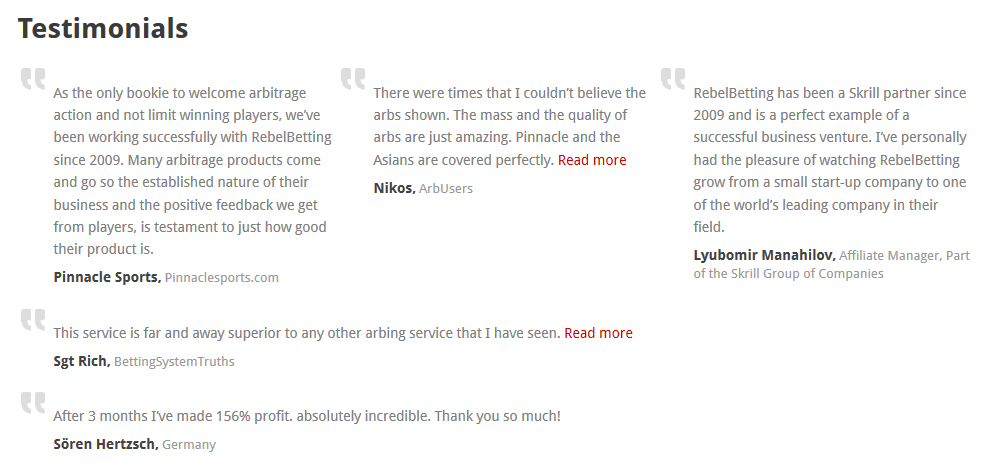Click the Lyubomir Manahilov author name
Screen dimensions: 996x468
point(765,255)
